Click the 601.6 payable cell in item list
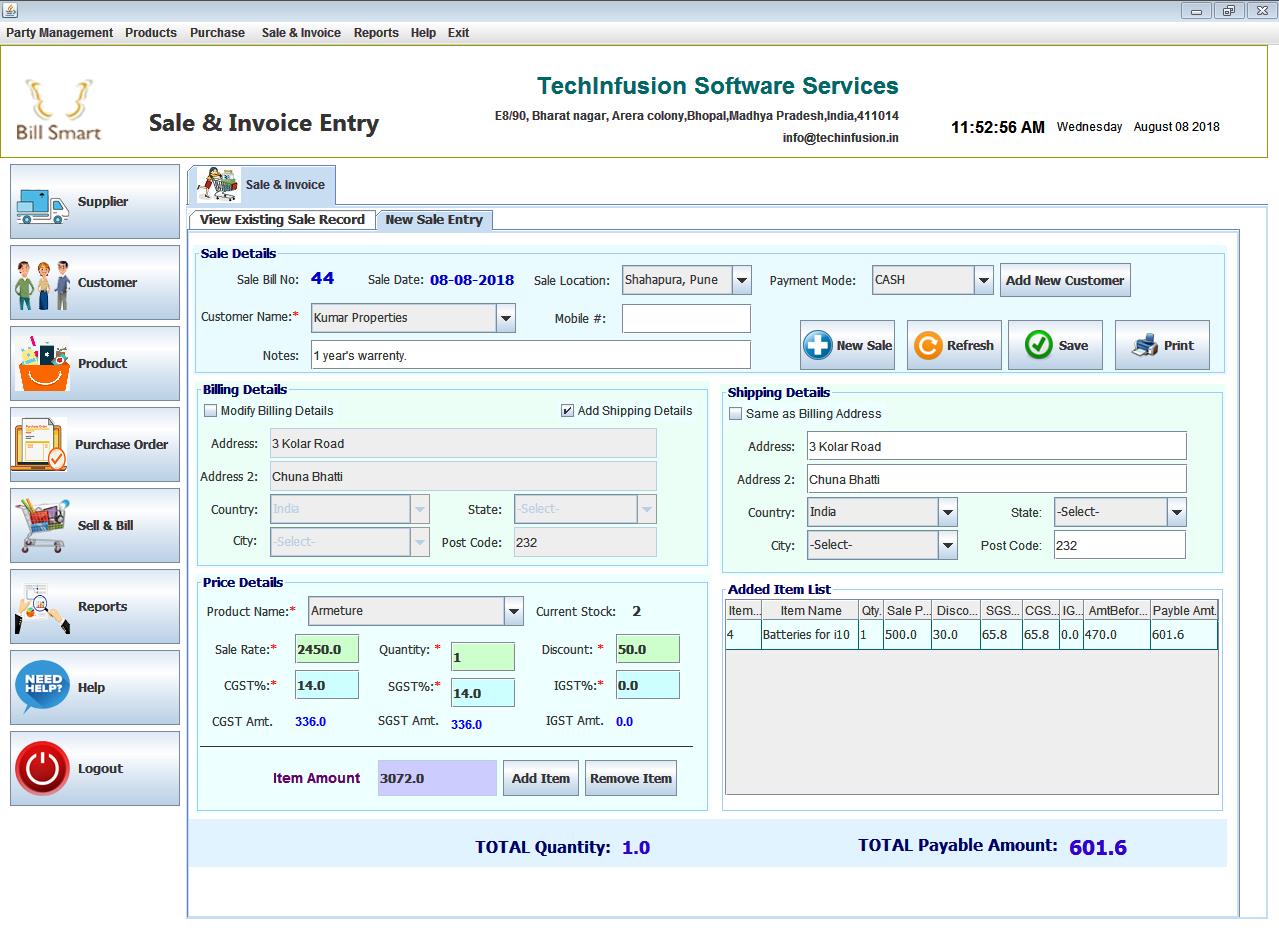 pos(1184,635)
